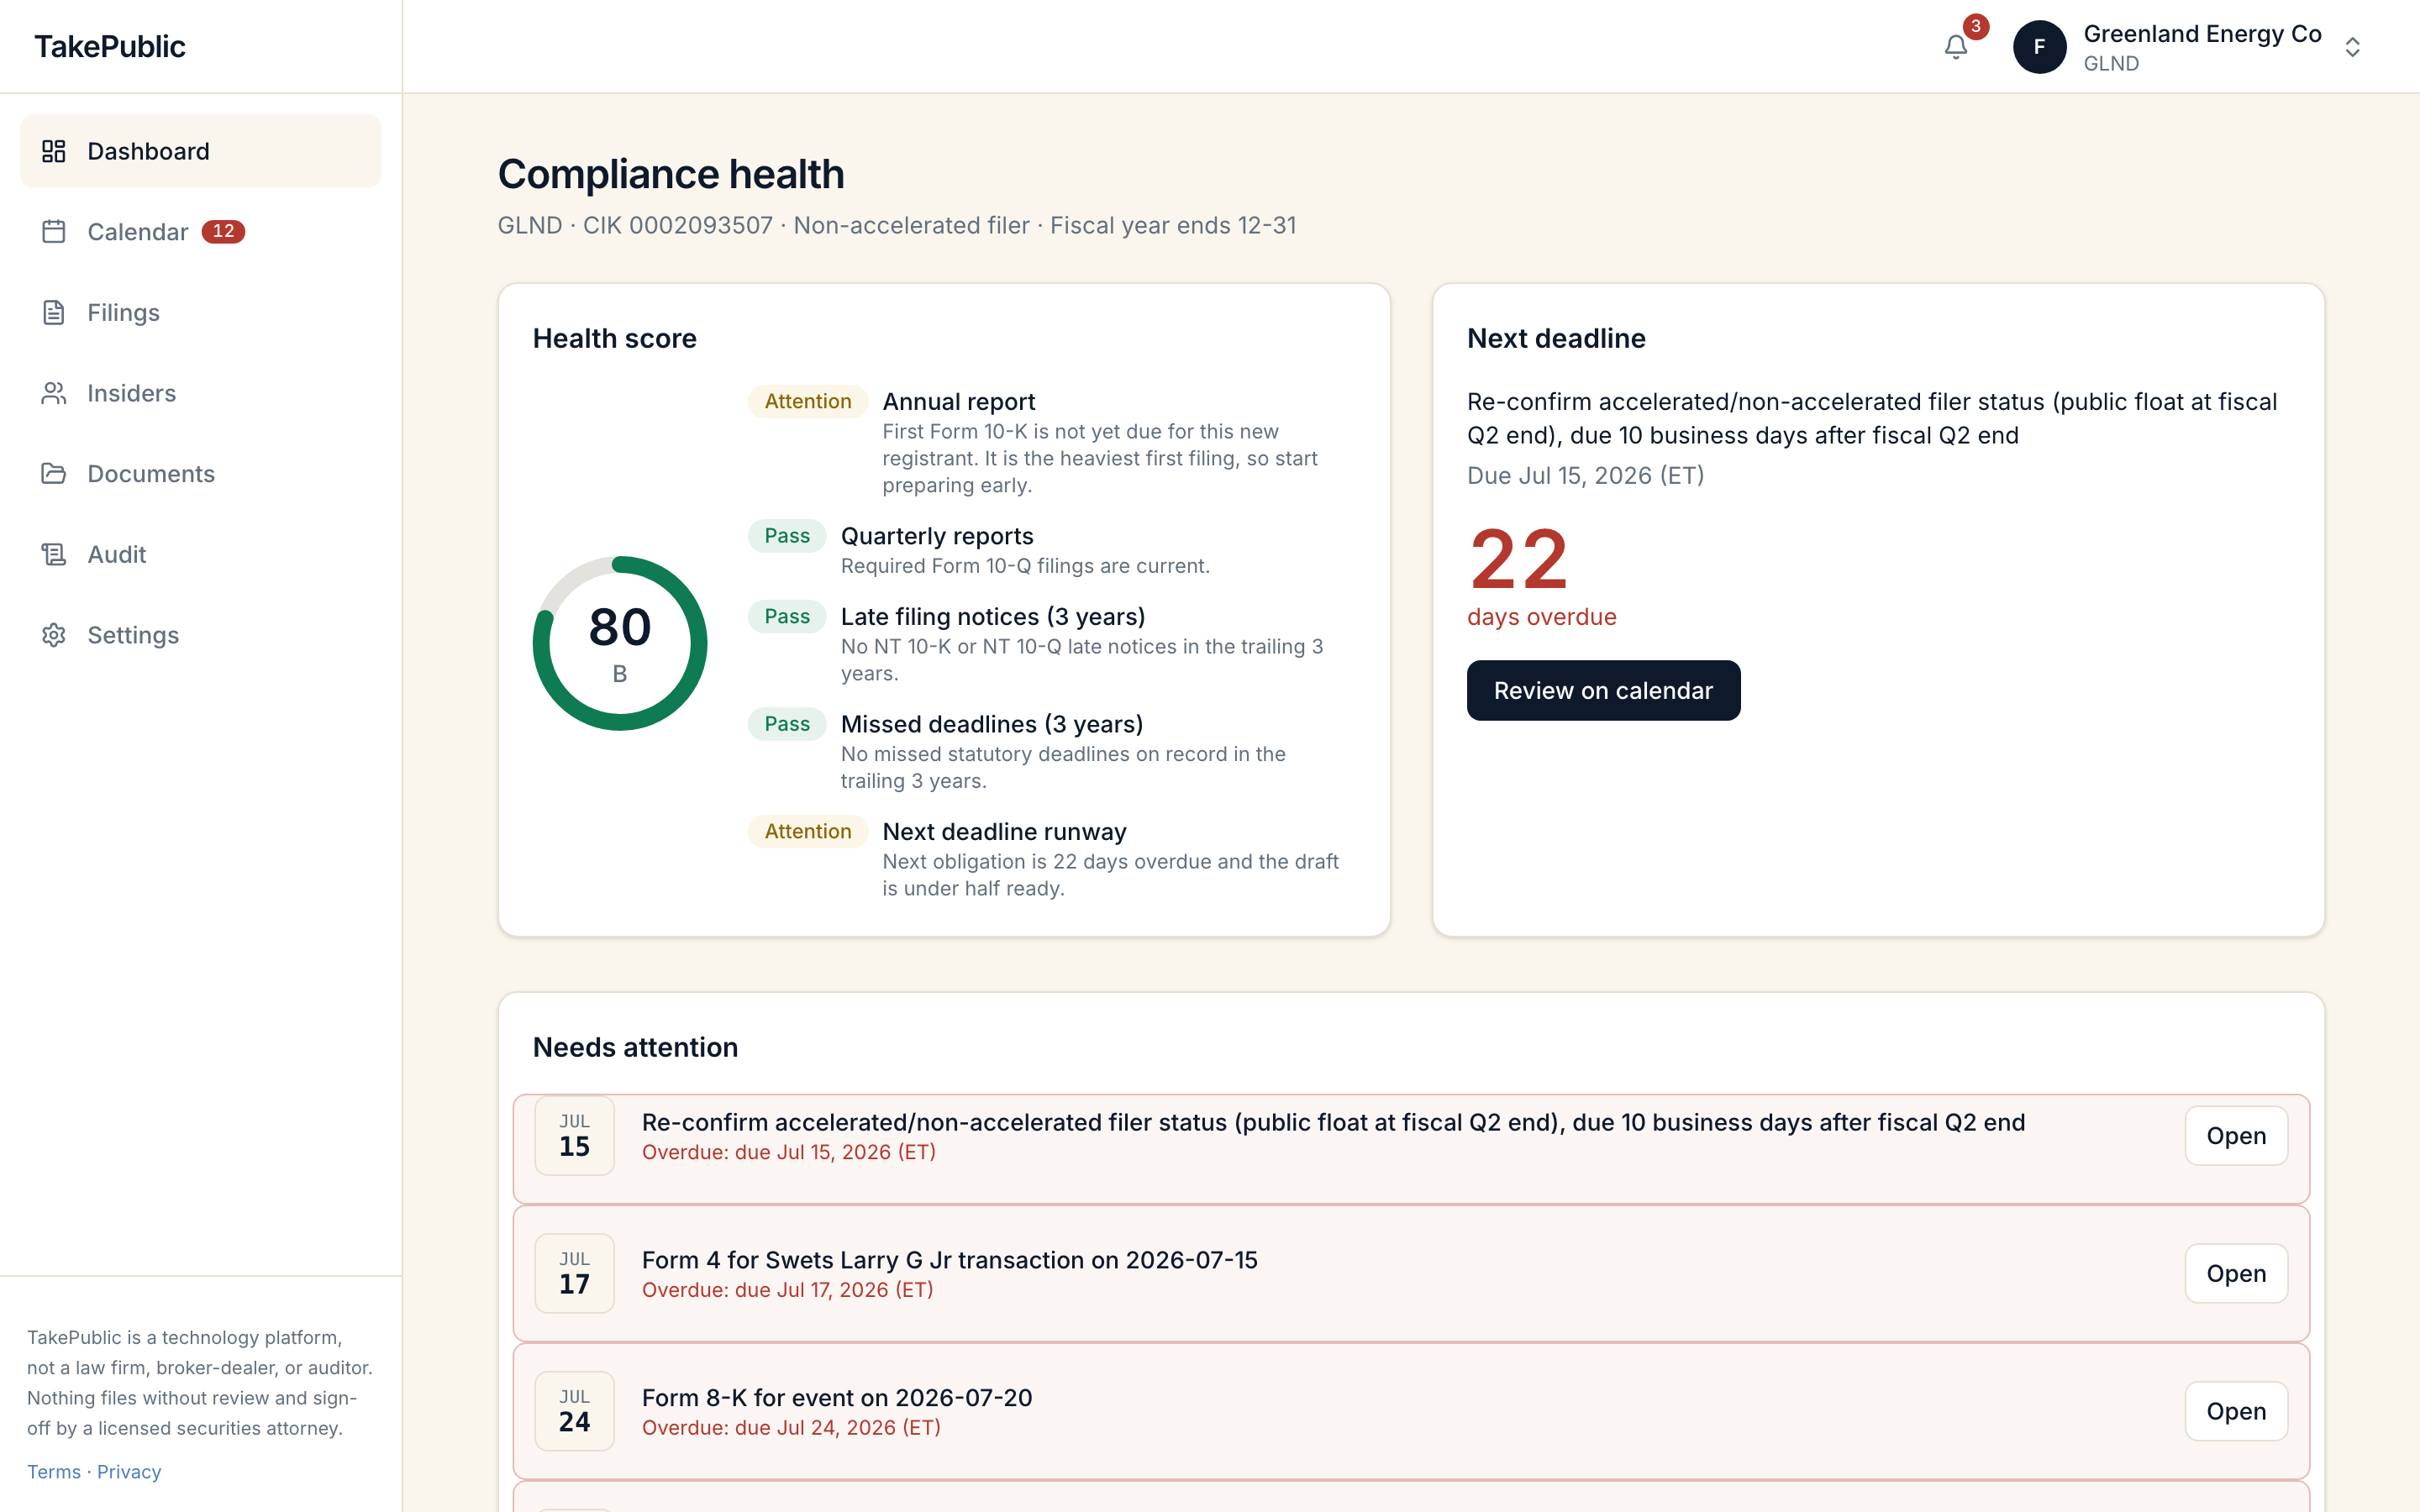
Task: Click the JUL 17 date tile
Action: tap(574, 1273)
